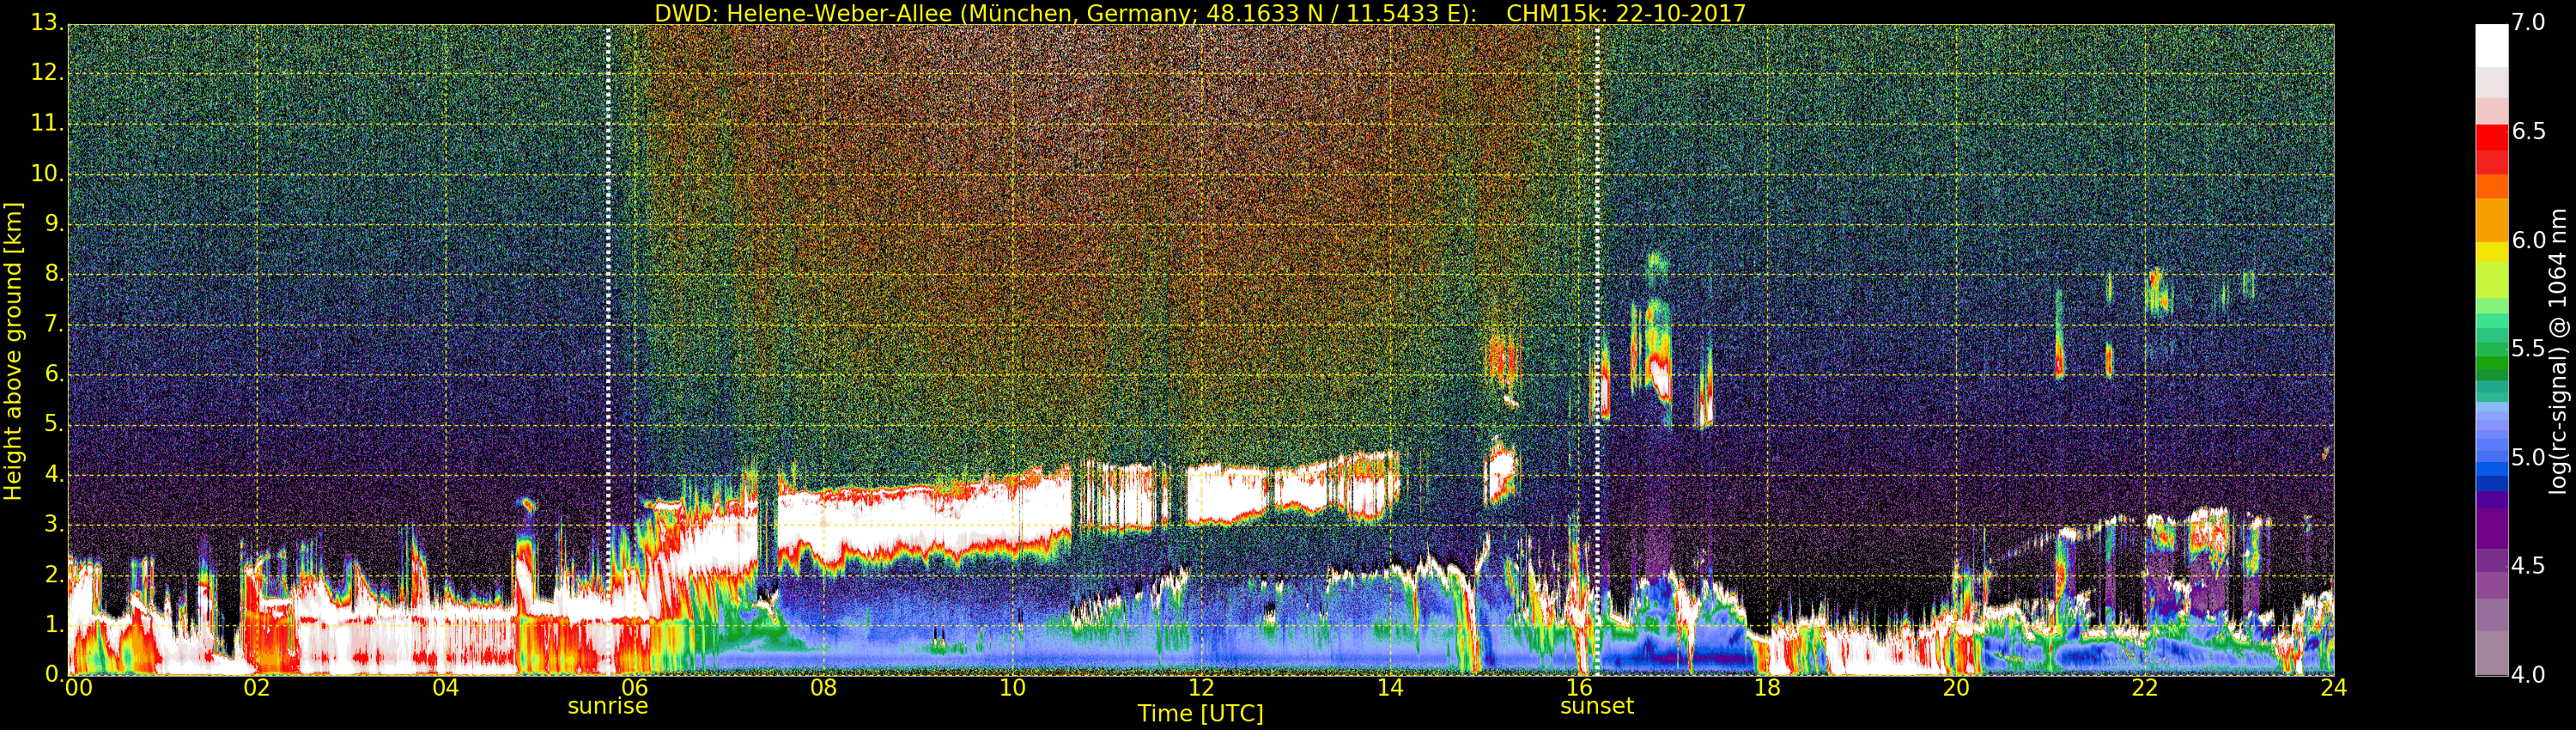Click the '4.' height axis tick

click(54, 474)
